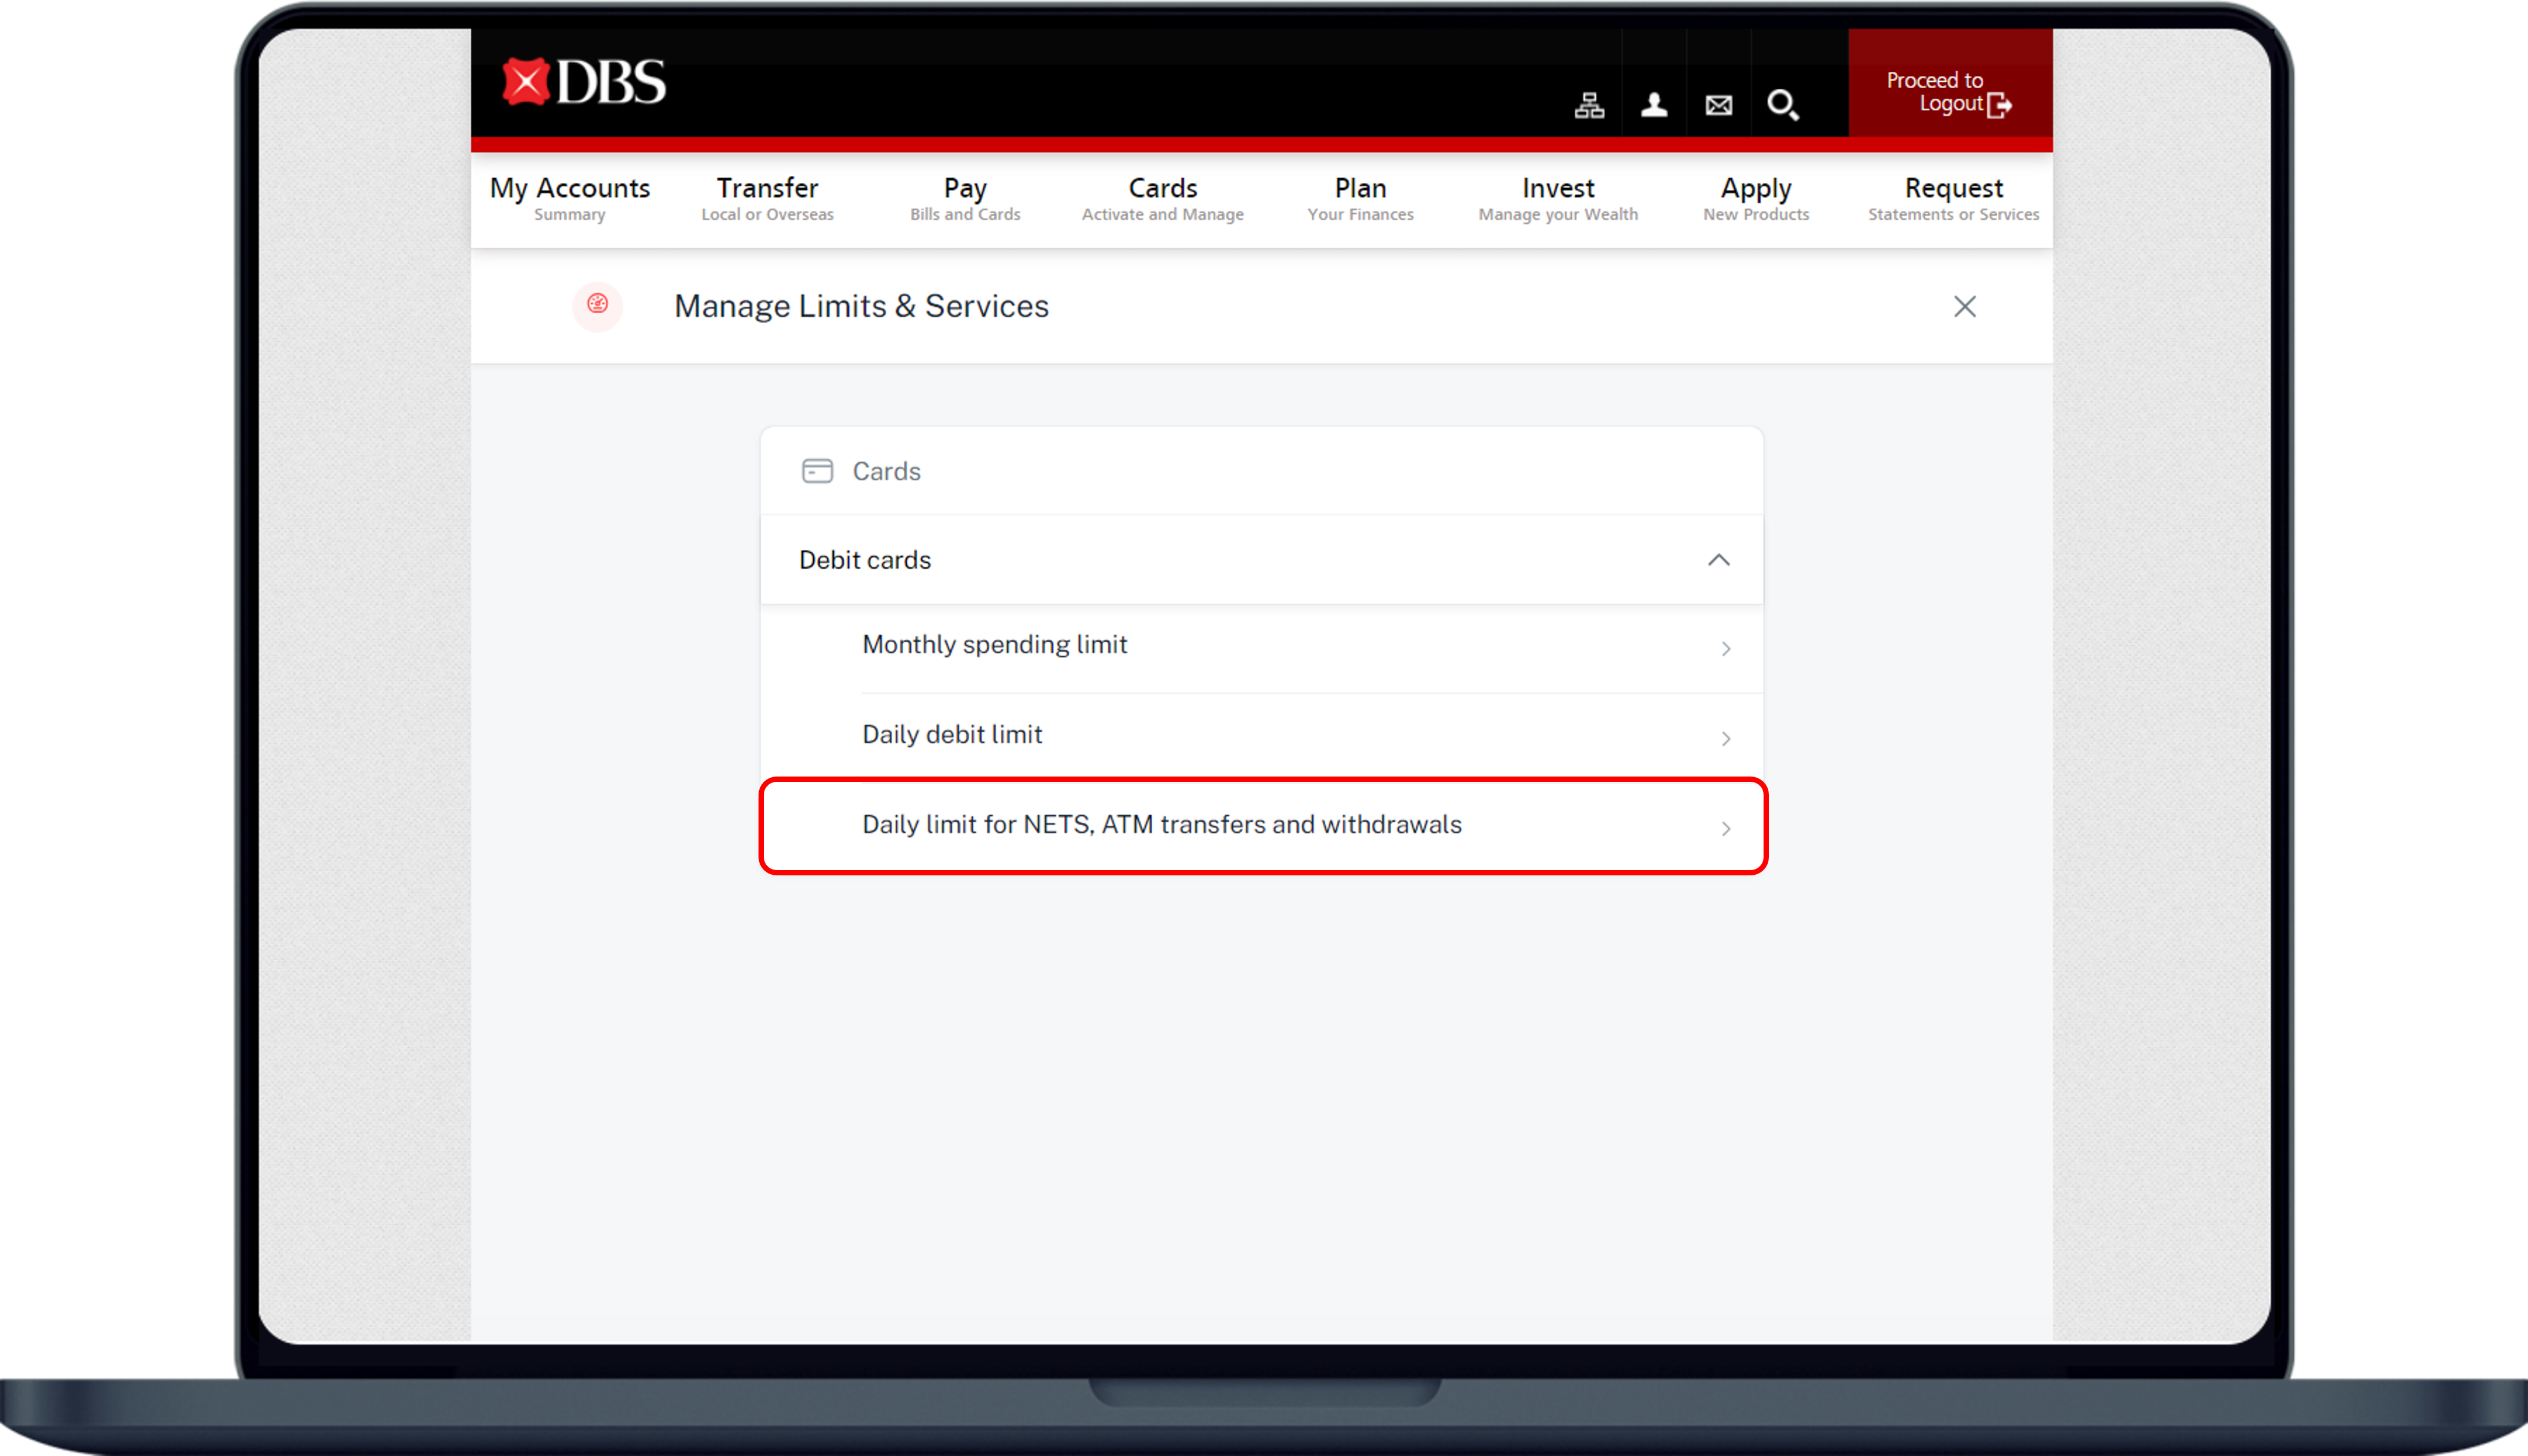Open Request Statements or Services menu

click(x=1952, y=198)
